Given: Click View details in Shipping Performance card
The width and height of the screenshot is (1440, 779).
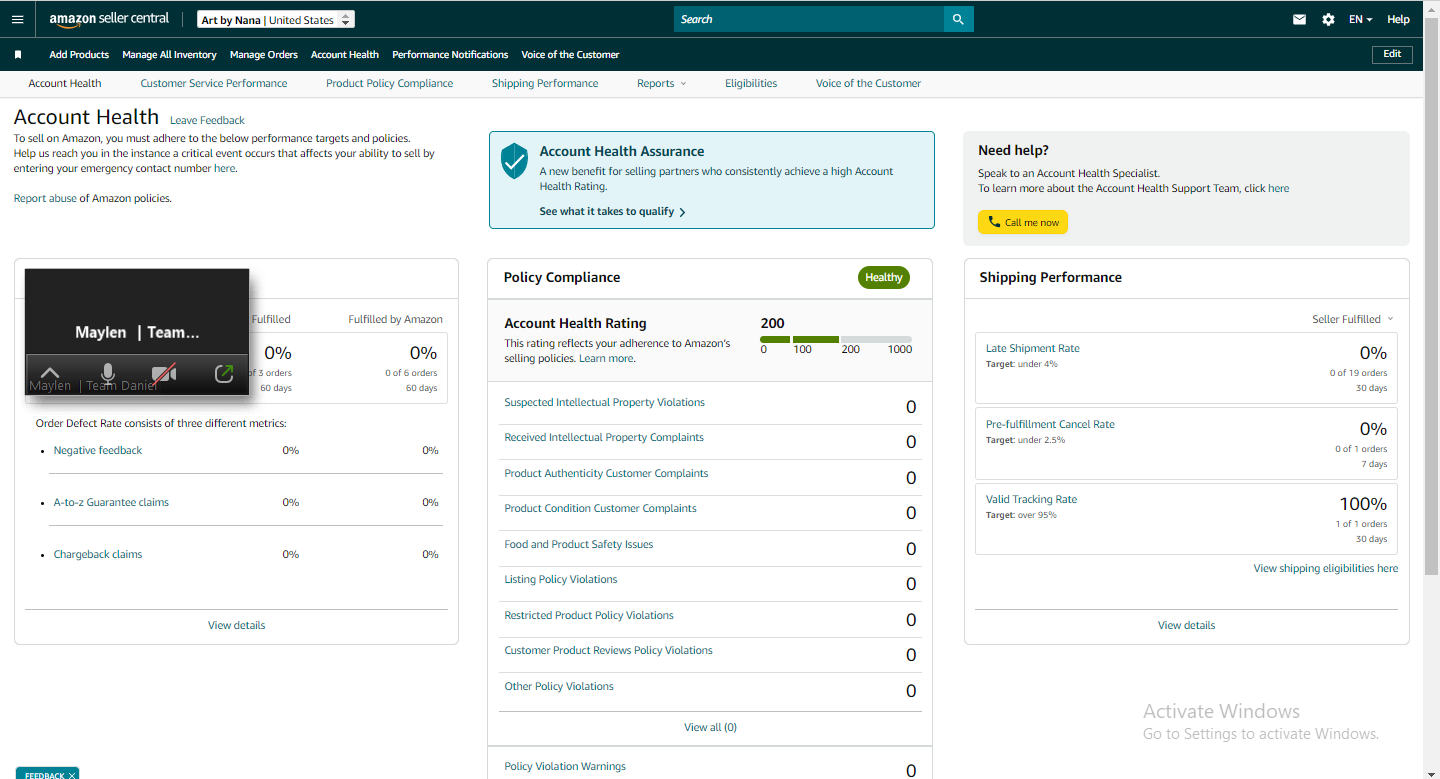Looking at the screenshot, I should pyautogui.click(x=1187, y=625).
